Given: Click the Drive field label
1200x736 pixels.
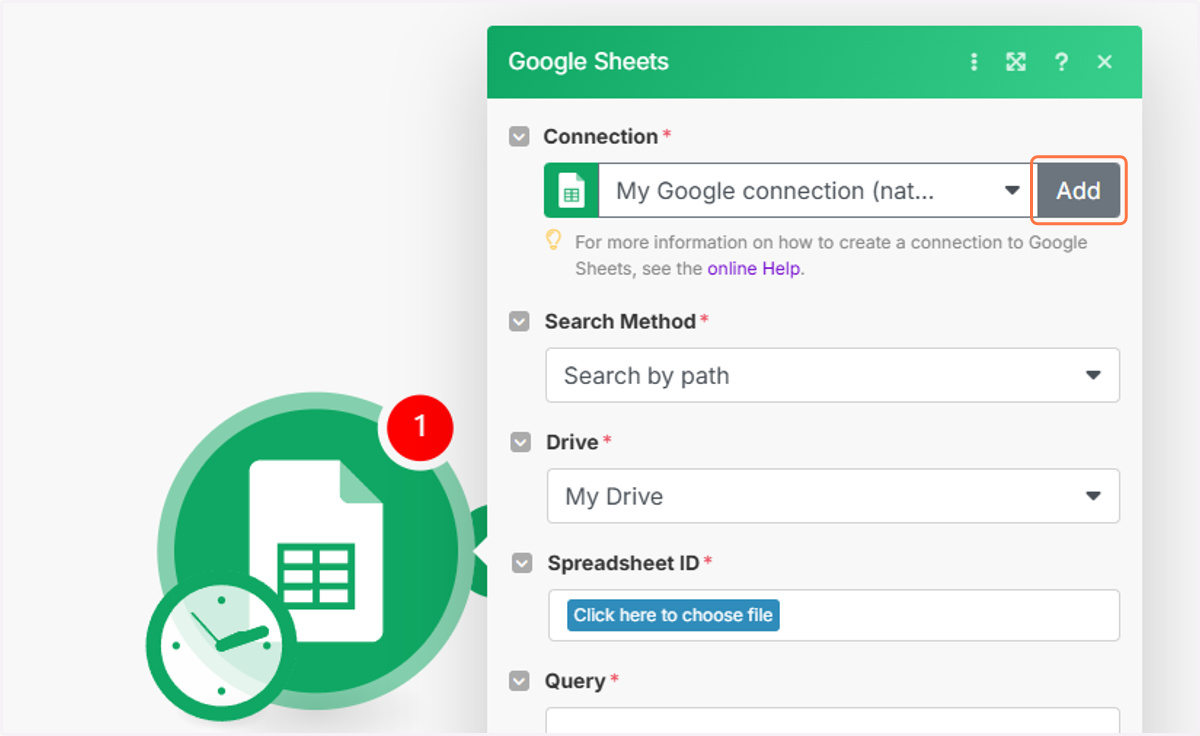Looking at the screenshot, I should coord(572,442).
